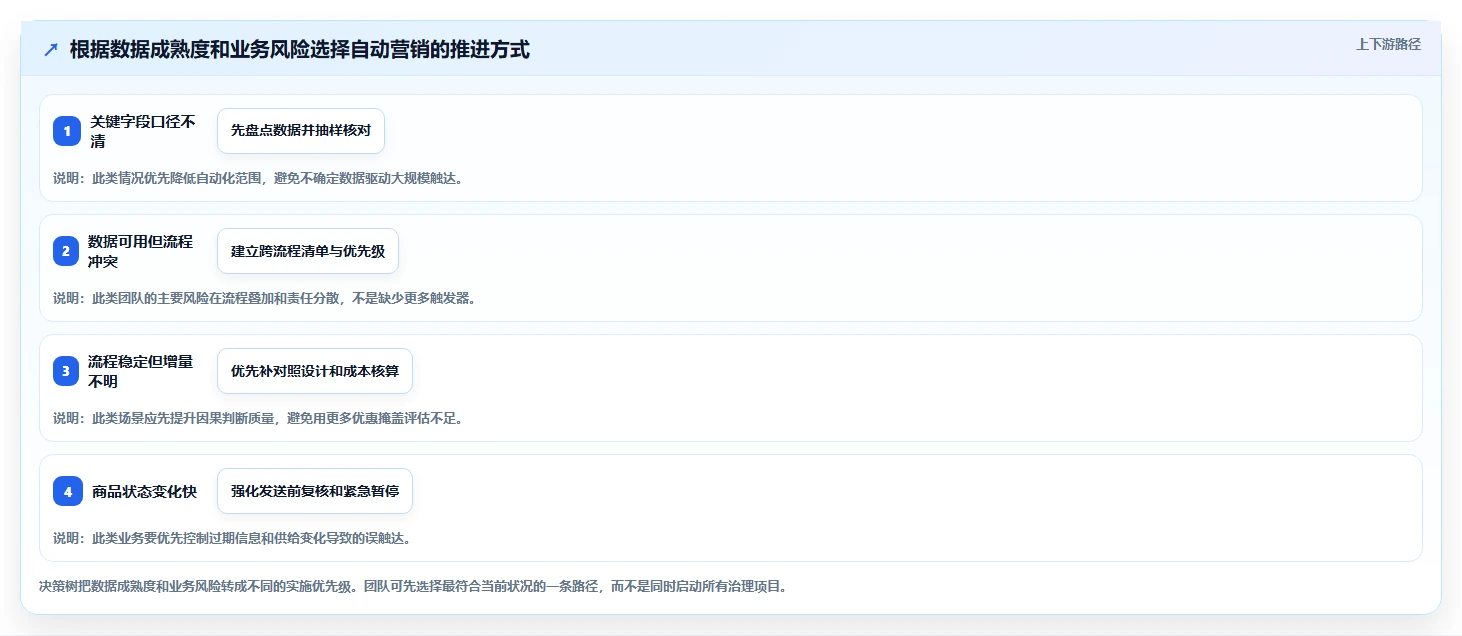Click the note about 流程叠加和责任分散
Image resolution: width=1462 pixels, height=636 pixels.
tap(264, 298)
